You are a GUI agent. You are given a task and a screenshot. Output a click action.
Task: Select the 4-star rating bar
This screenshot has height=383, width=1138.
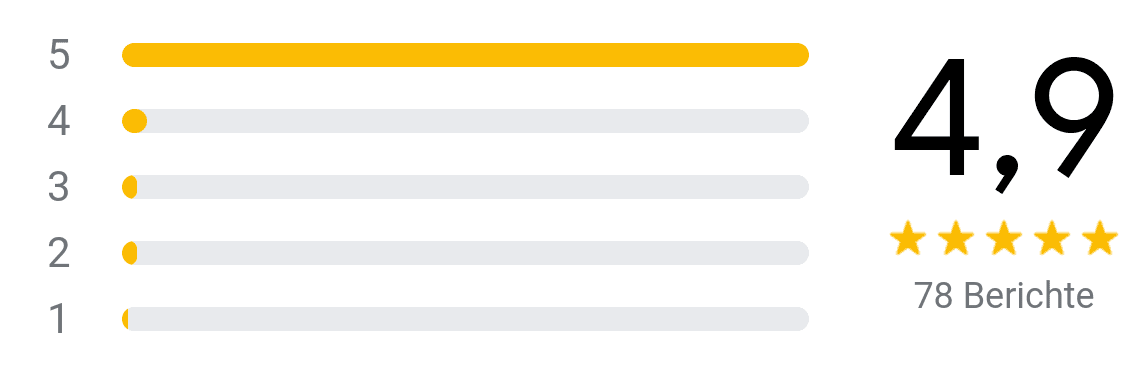[x=465, y=121]
